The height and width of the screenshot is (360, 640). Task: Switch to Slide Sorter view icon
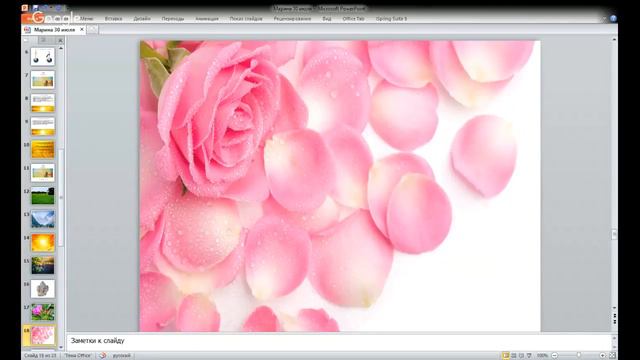pos(514,356)
